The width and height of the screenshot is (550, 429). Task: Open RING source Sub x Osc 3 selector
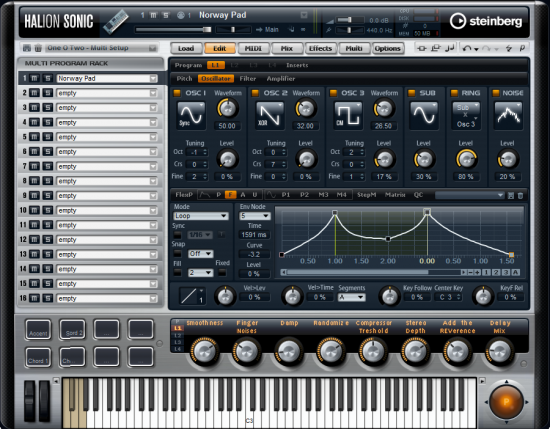(465, 116)
